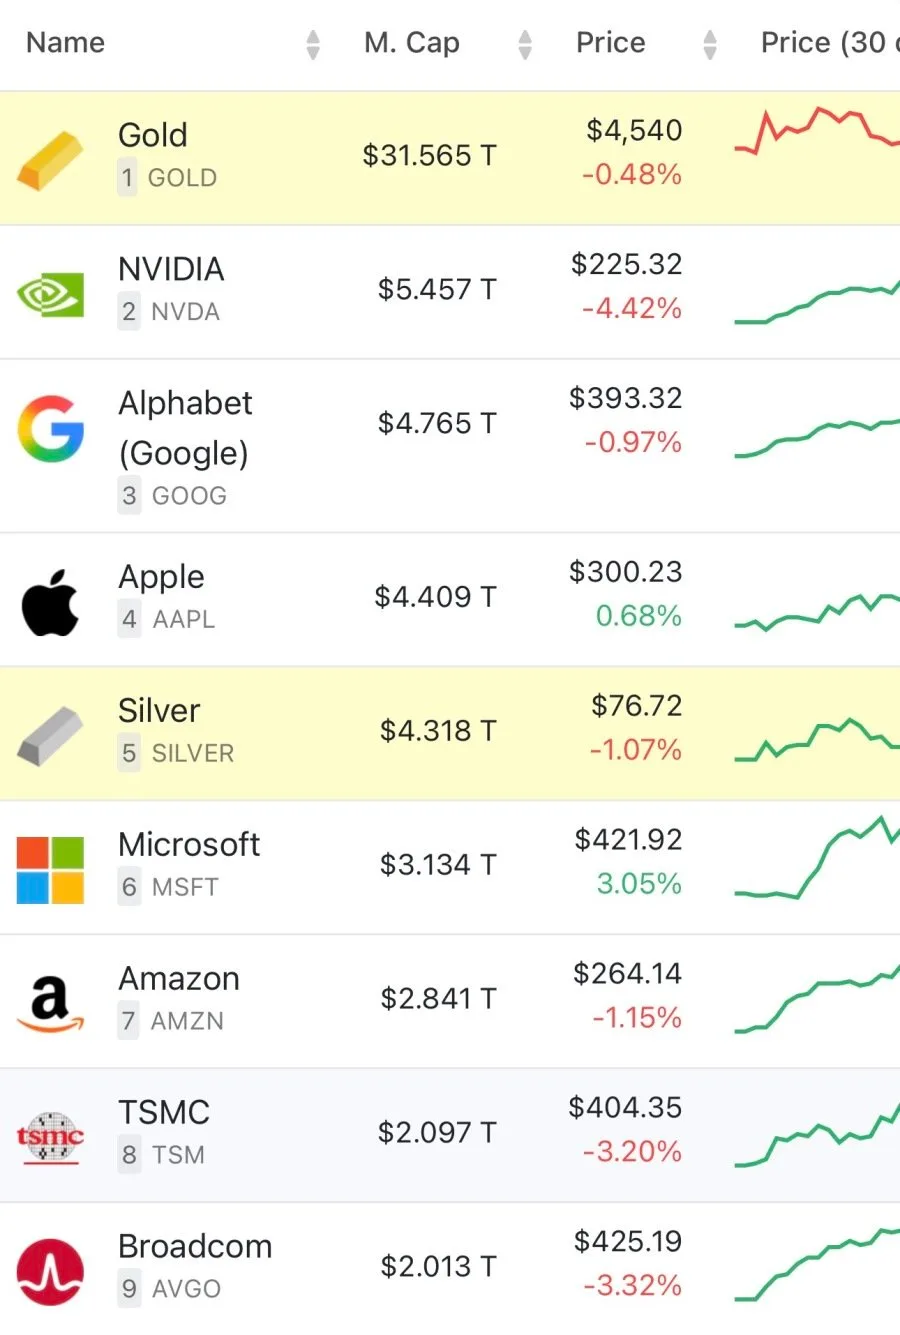The width and height of the screenshot is (900, 1335).
Task: Click the Gold bar icon
Action: coord(50,159)
